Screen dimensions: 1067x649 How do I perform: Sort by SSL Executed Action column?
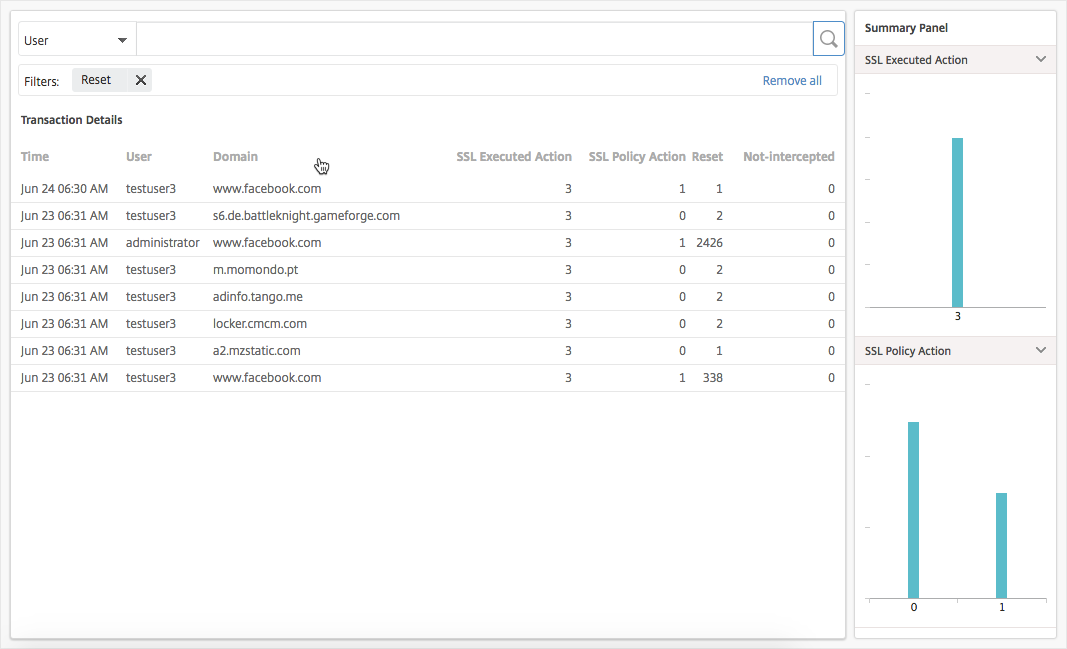pos(514,156)
